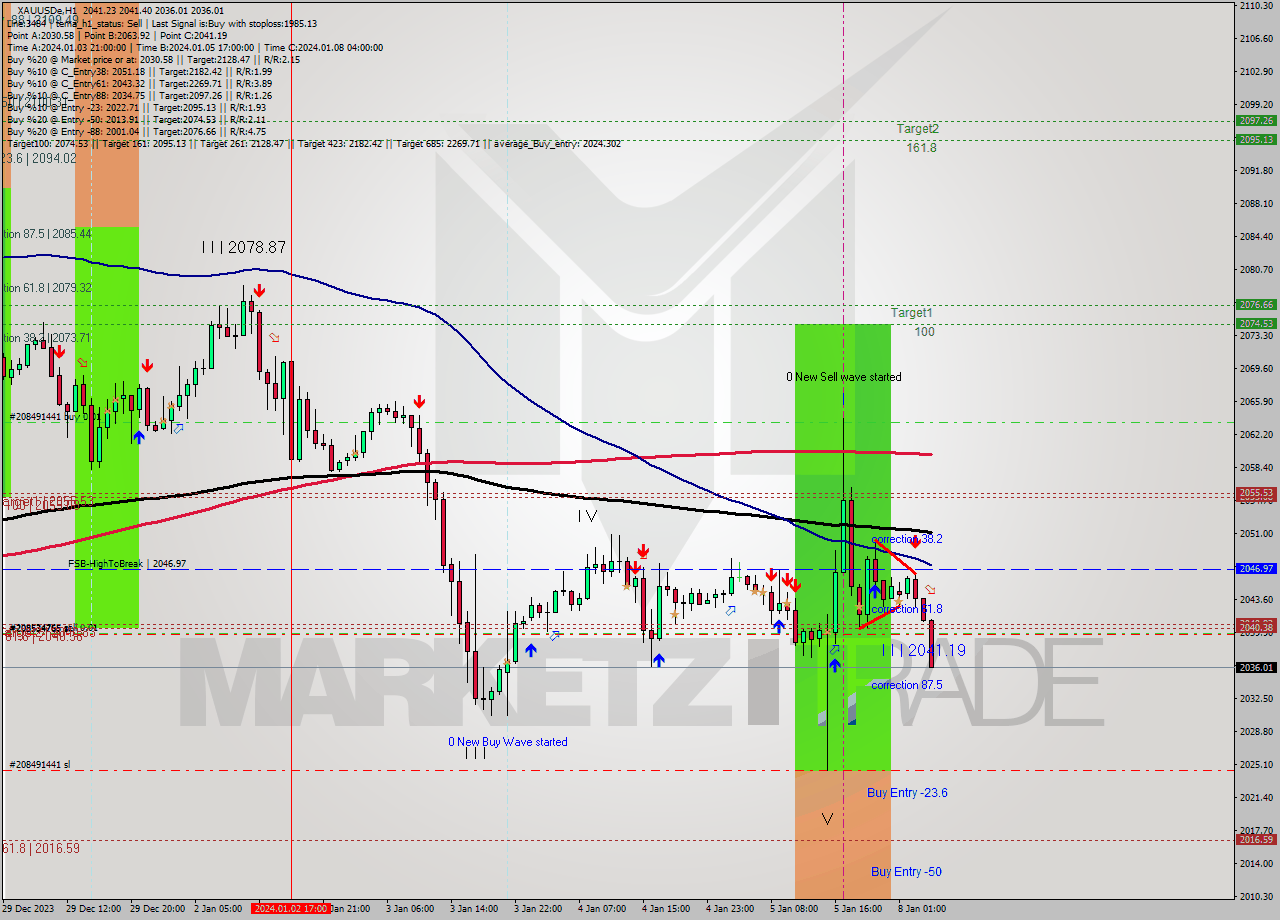Click the 'average_Buy_entry: 2024.302' text
This screenshot has height=920, width=1280.
tap(557, 143)
